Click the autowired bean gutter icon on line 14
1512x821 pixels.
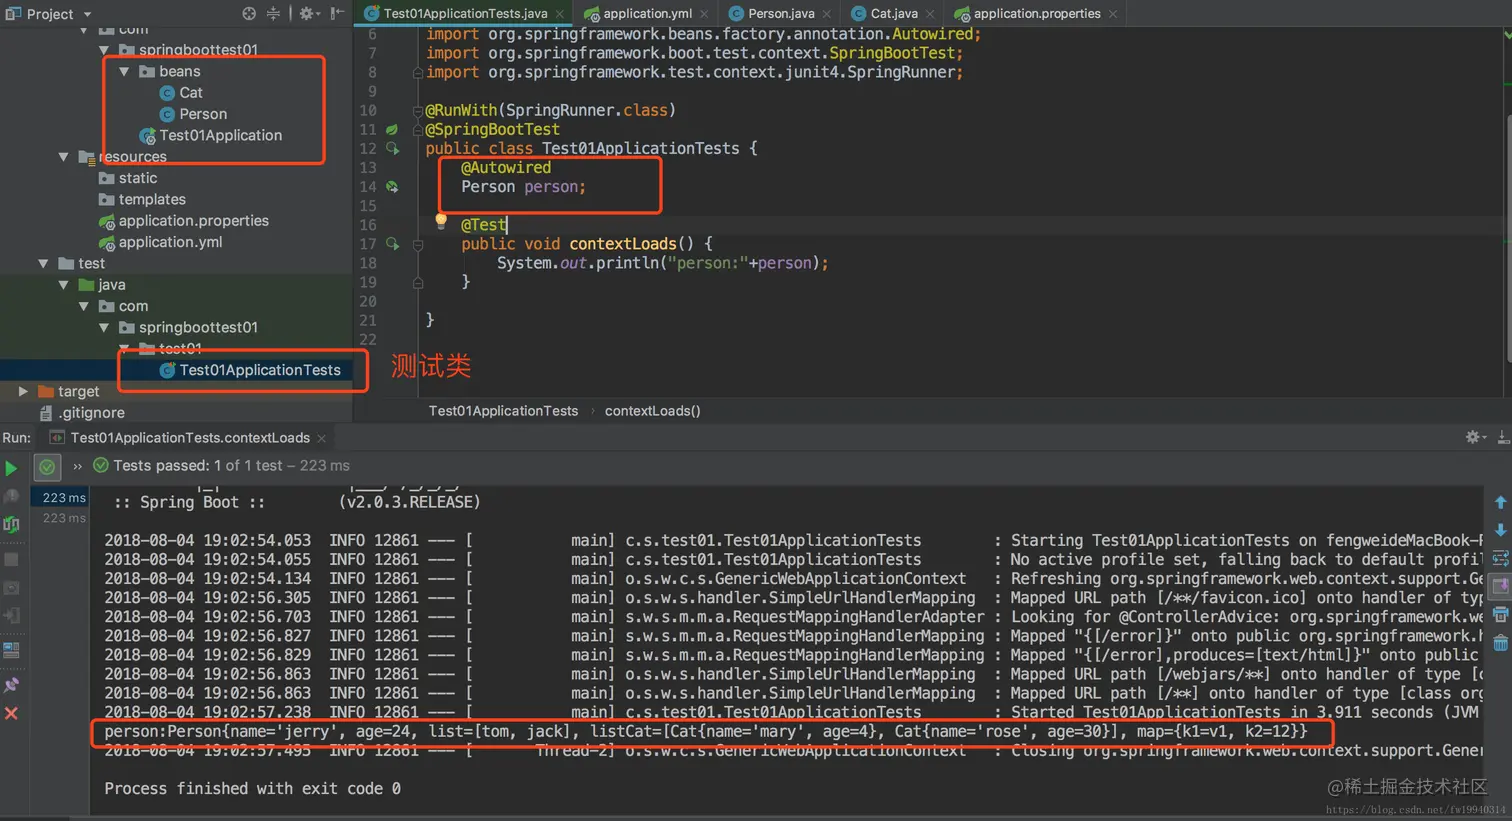392,187
